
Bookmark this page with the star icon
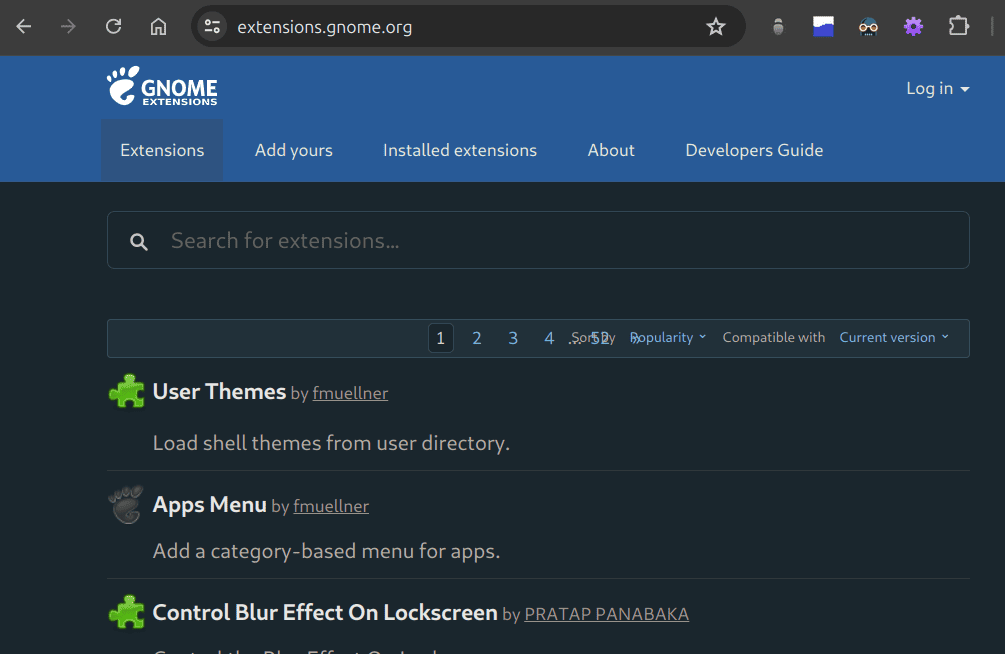(716, 27)
